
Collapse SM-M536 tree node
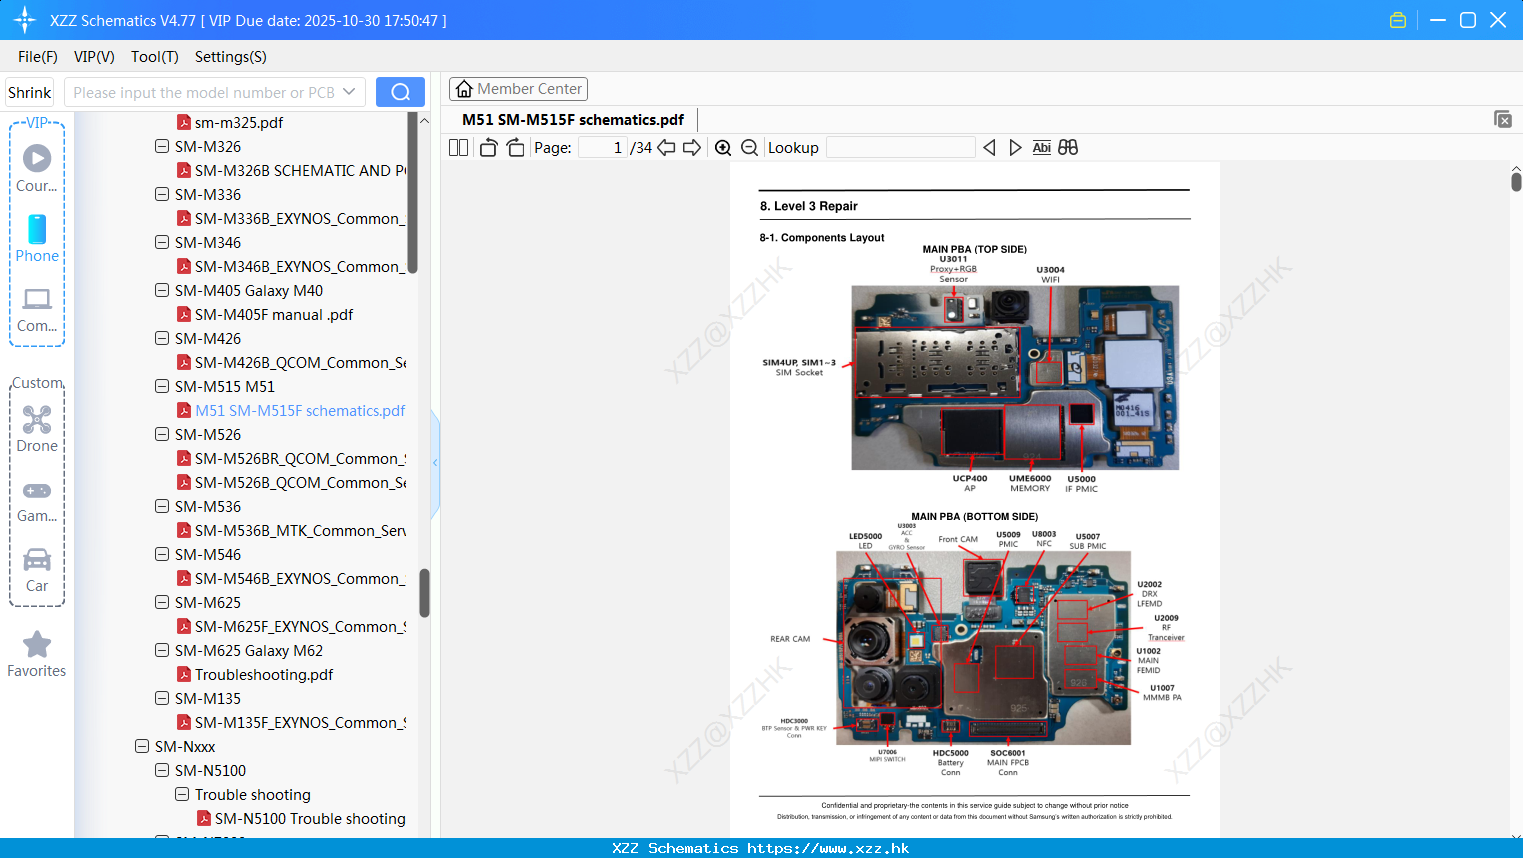tap(162, 506)
